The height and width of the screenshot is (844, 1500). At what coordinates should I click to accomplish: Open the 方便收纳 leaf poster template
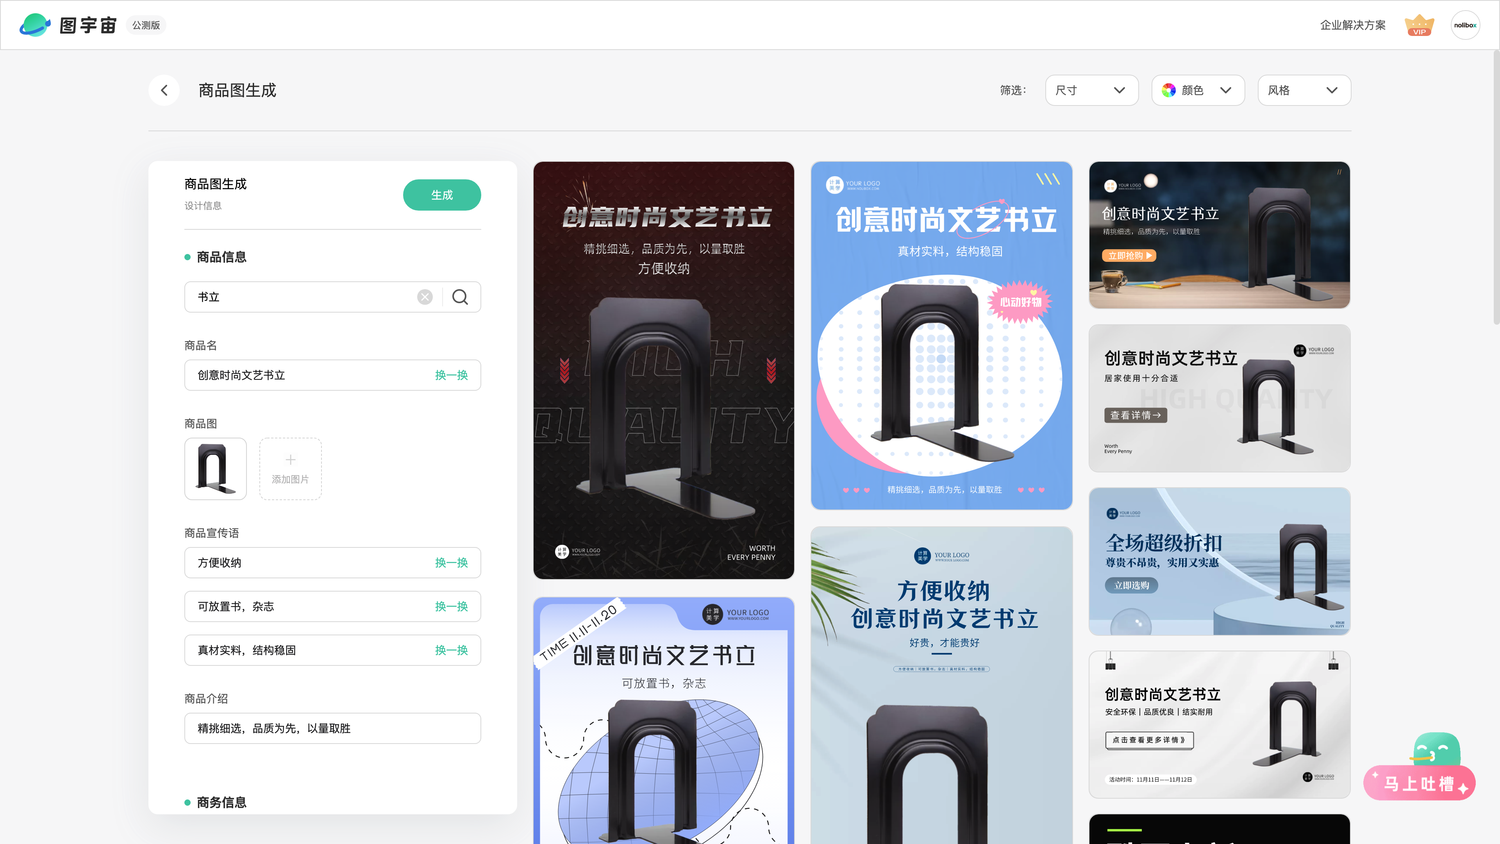point(942,685)
